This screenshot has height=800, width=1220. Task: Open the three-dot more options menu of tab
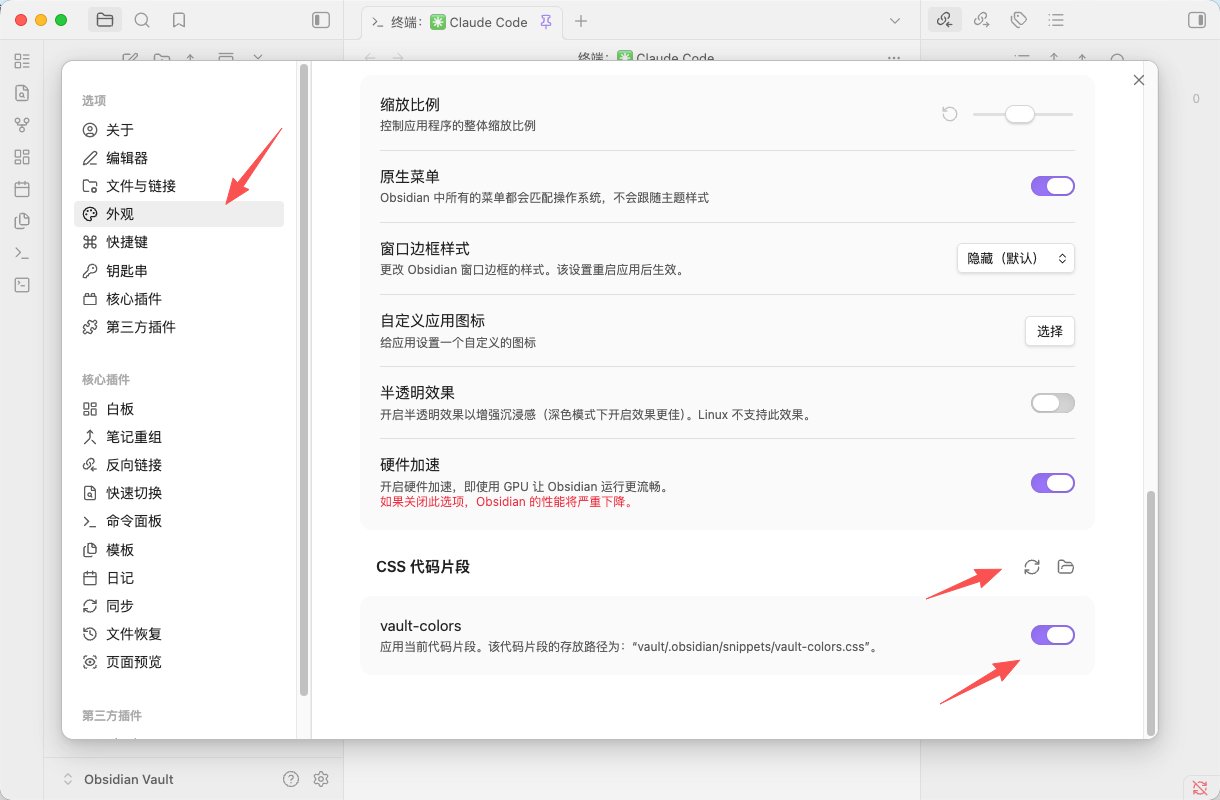point(894,58)
